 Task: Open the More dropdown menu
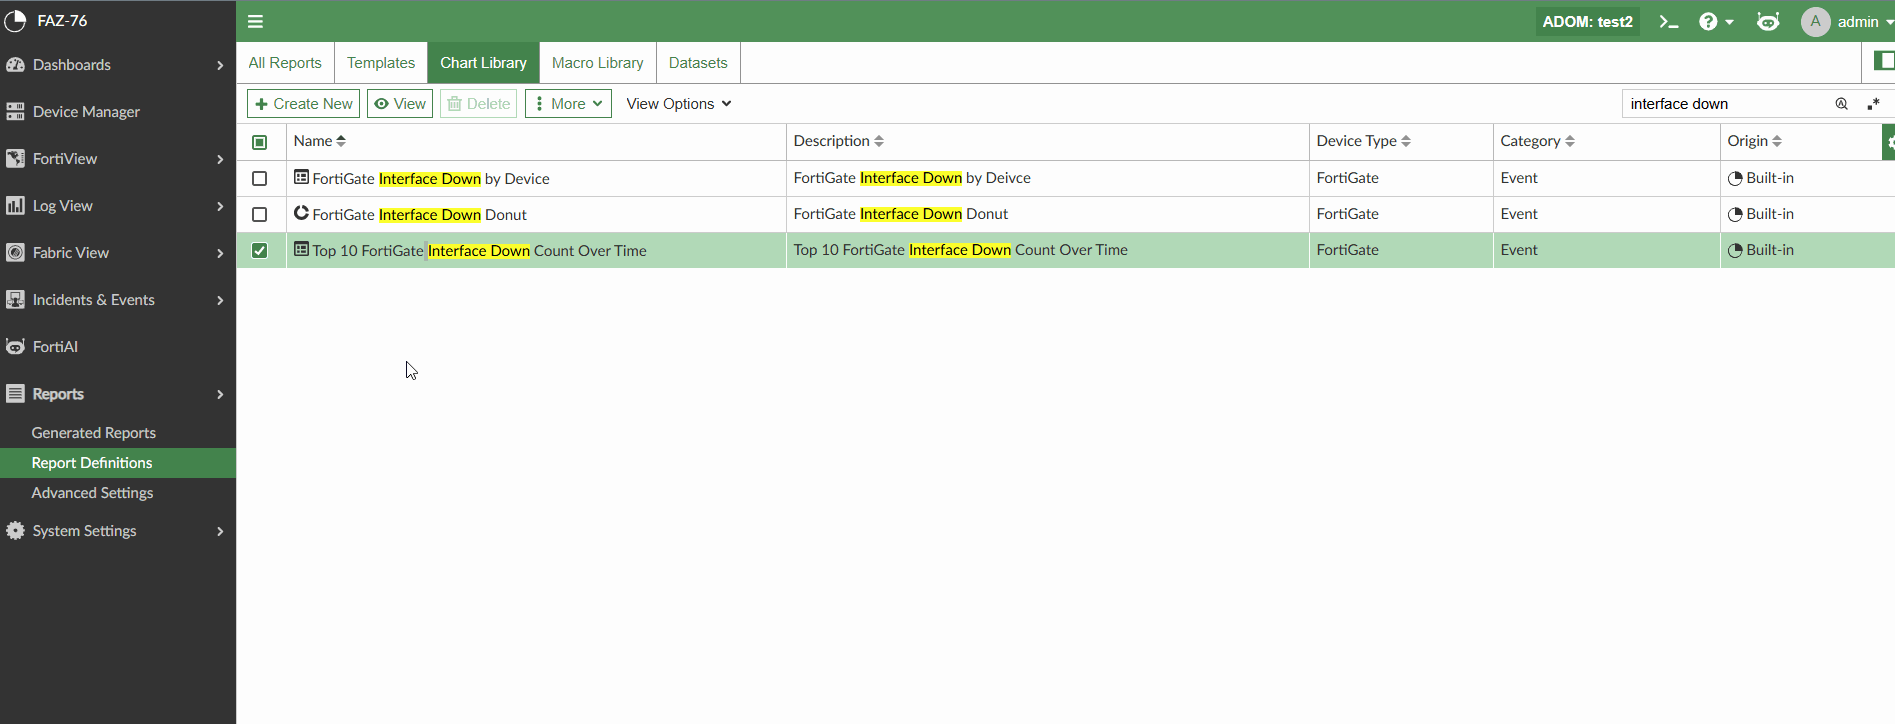pyautogui.click(x=568, y=104)
